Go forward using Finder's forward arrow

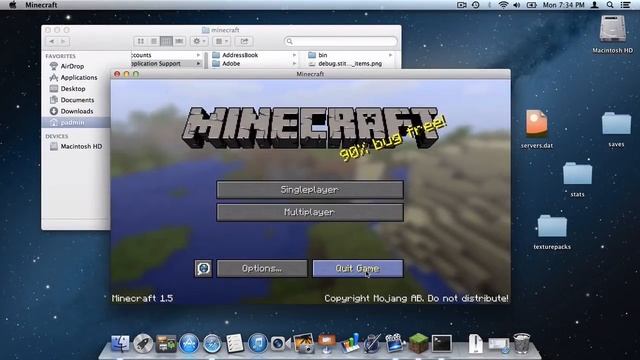click(63, 41)
